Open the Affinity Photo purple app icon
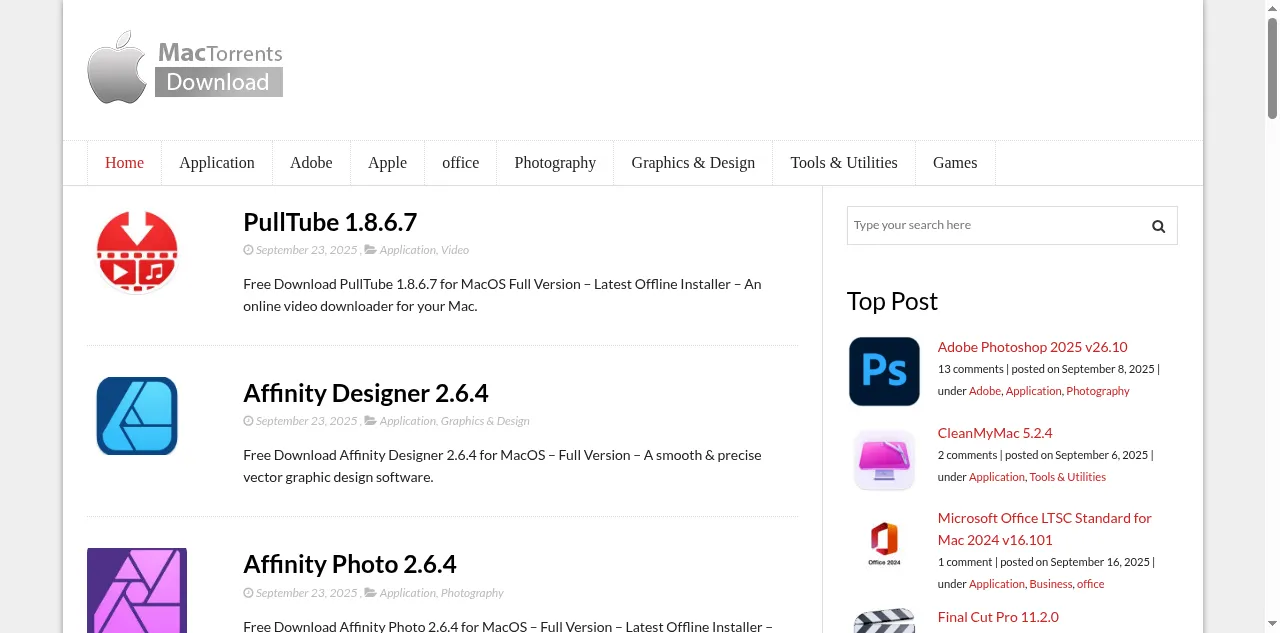Screen dimensions: 1280x633 click(137, 590)
